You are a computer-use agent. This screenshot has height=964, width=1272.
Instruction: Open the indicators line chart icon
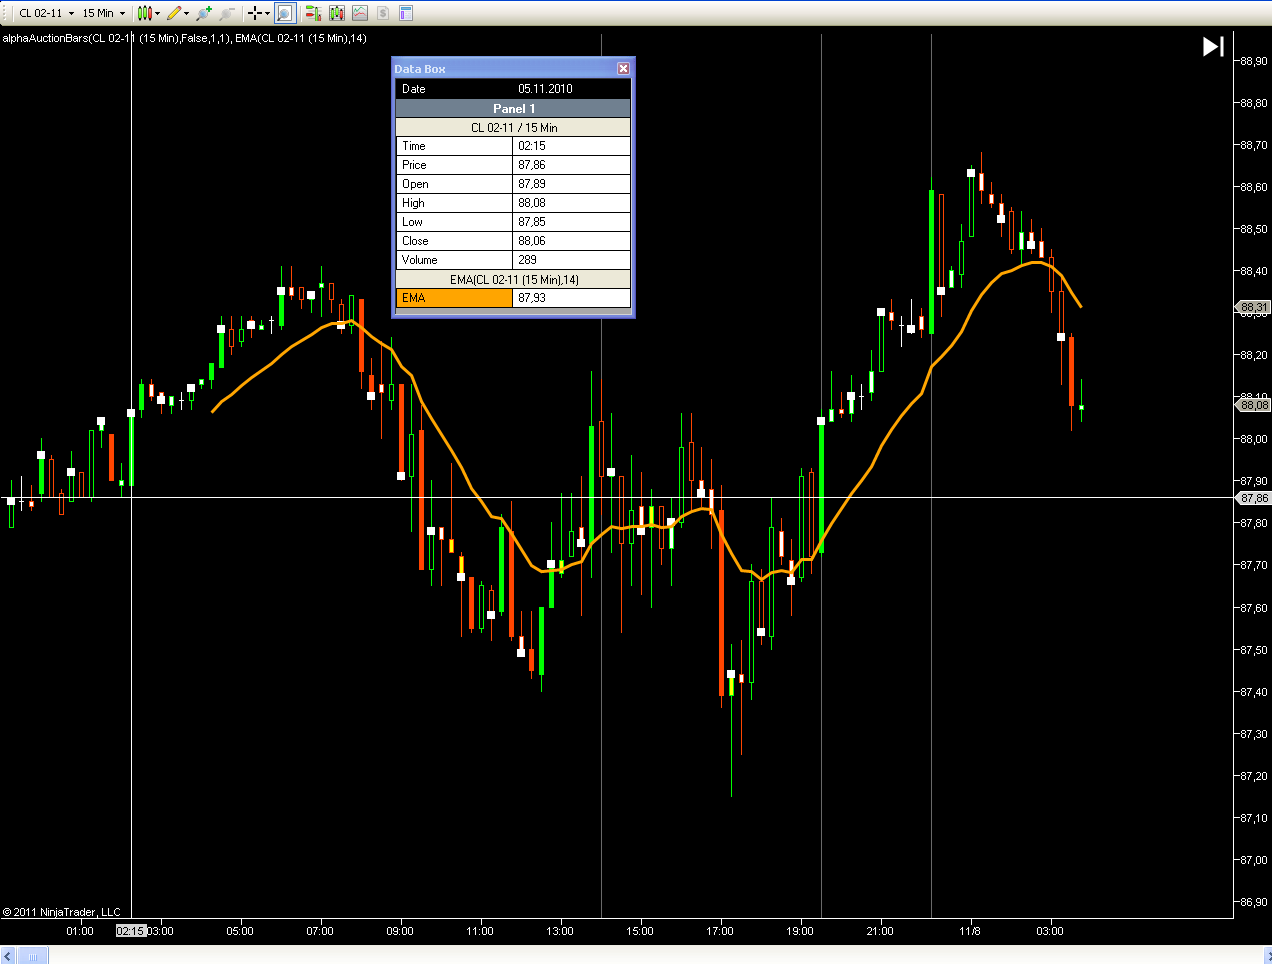pos(360,13)
